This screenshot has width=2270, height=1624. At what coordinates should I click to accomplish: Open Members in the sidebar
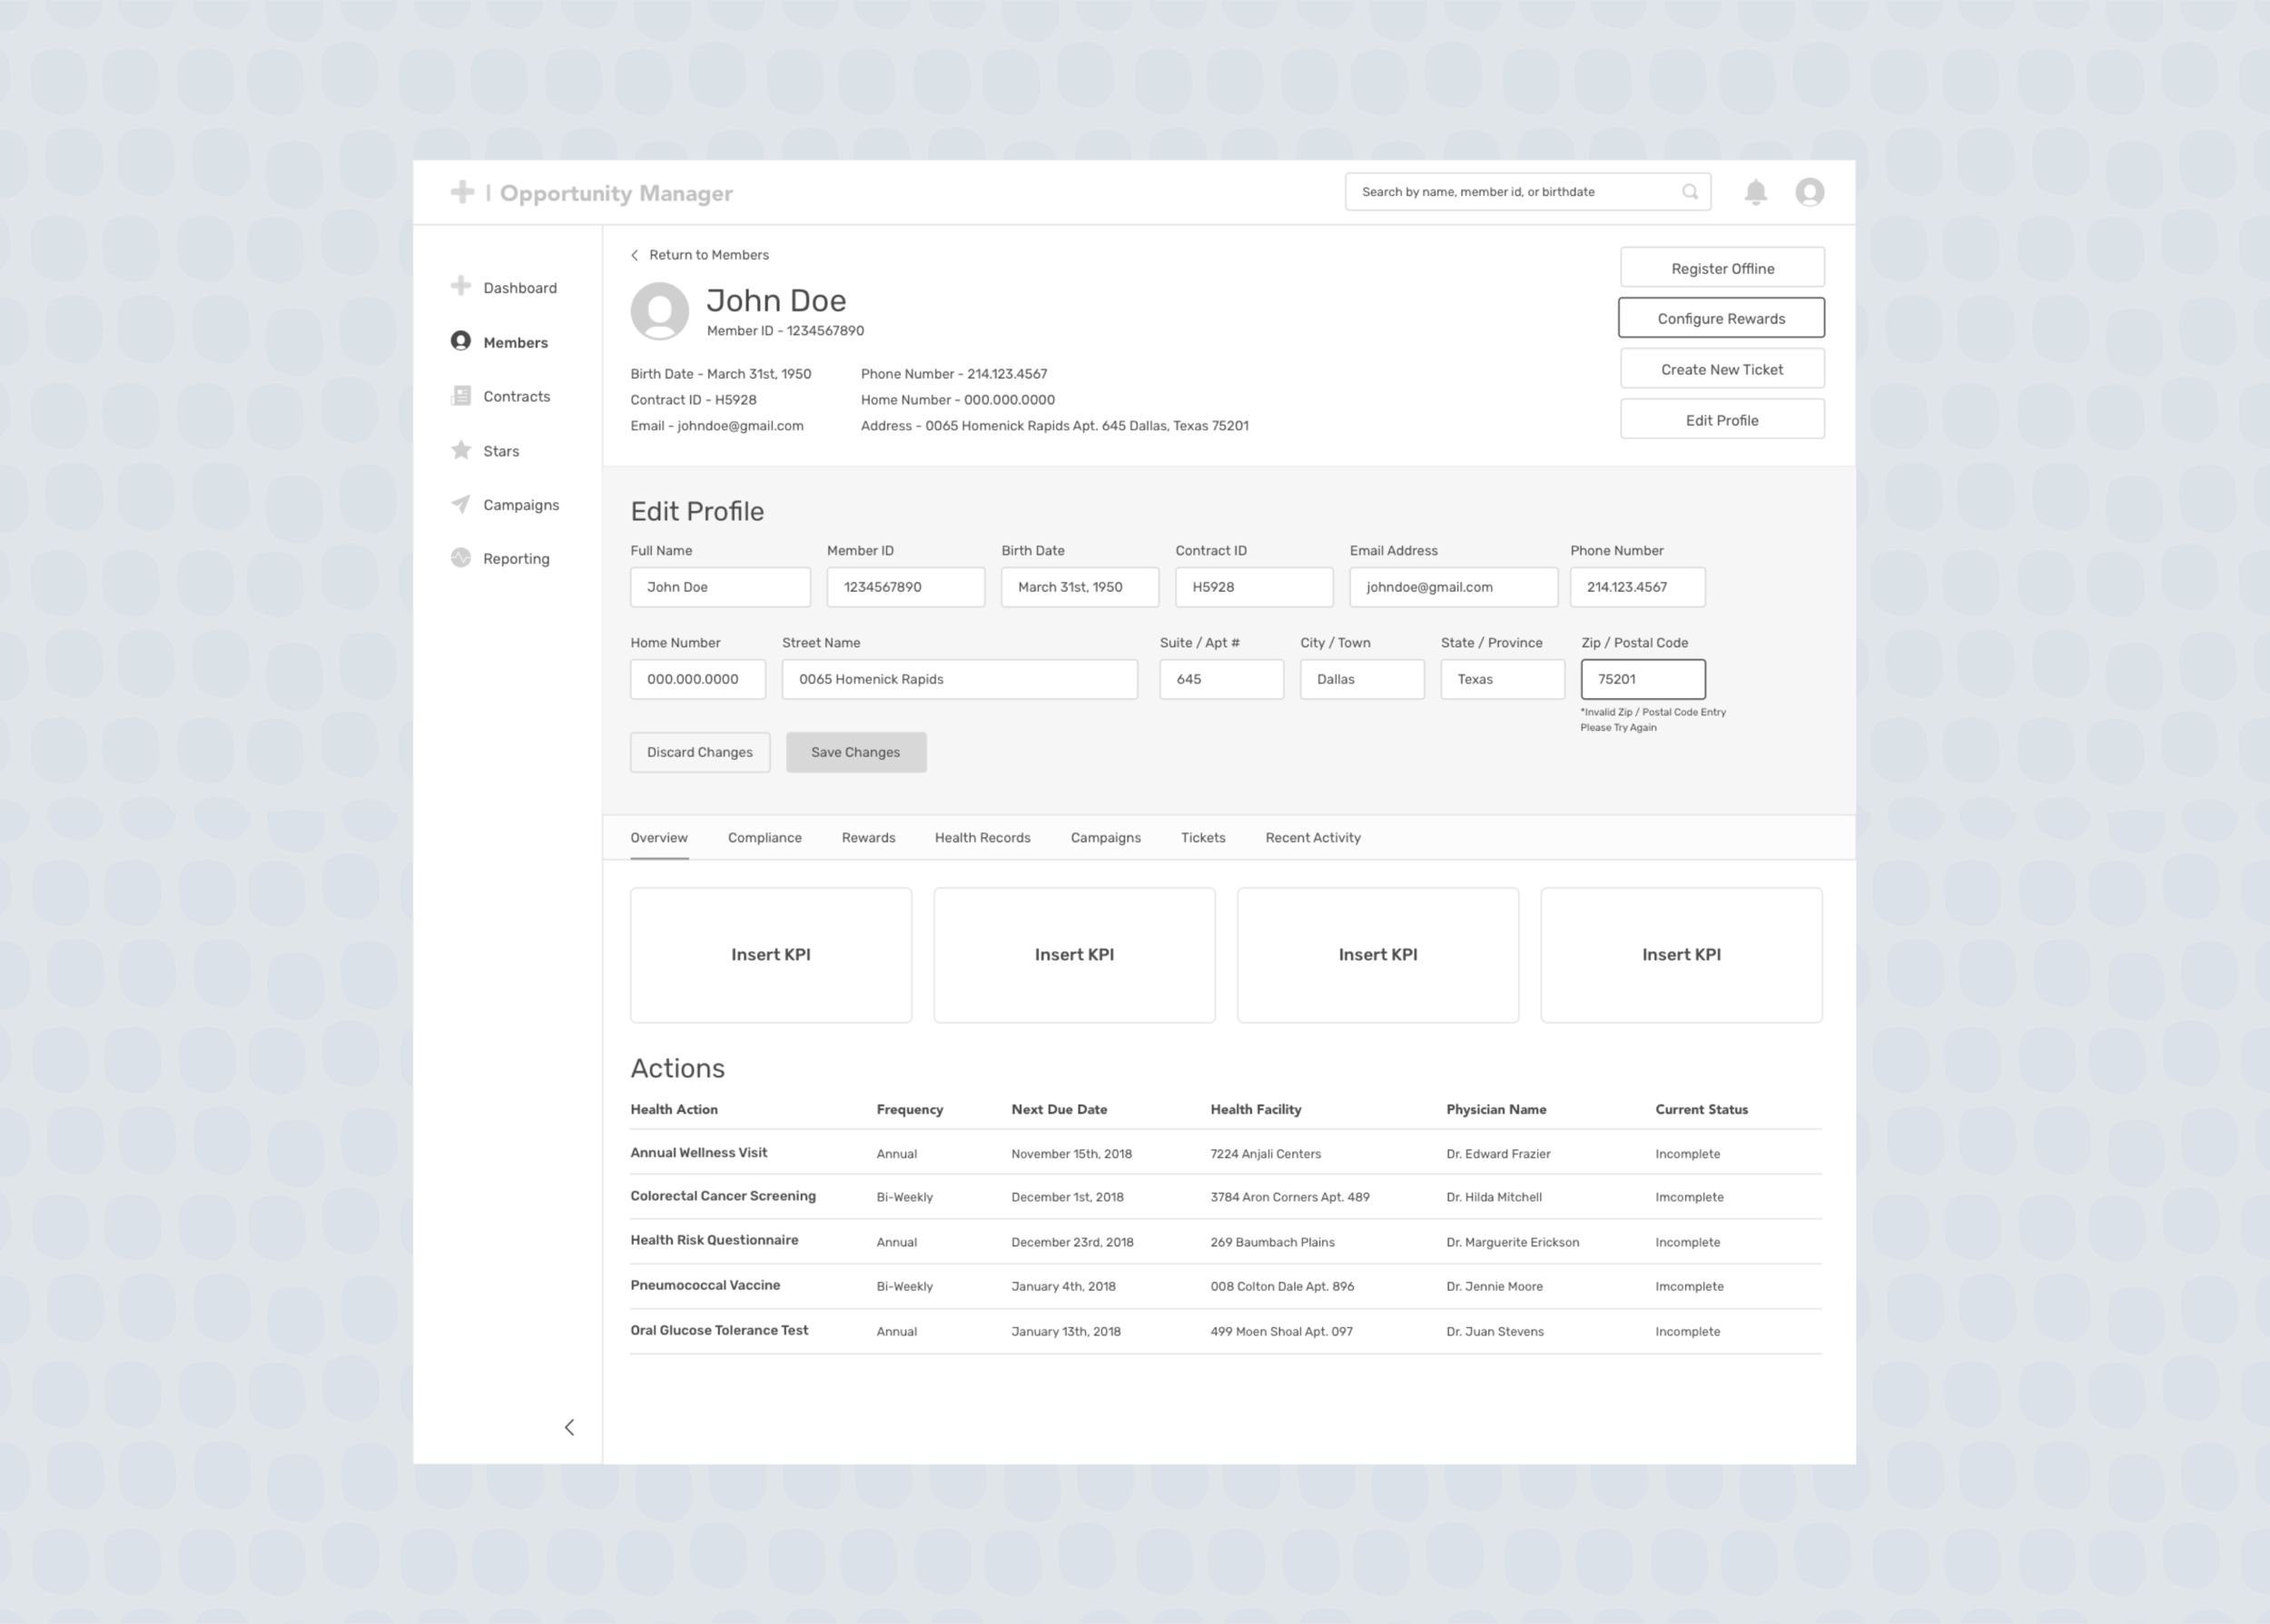(x=516, y=342)
